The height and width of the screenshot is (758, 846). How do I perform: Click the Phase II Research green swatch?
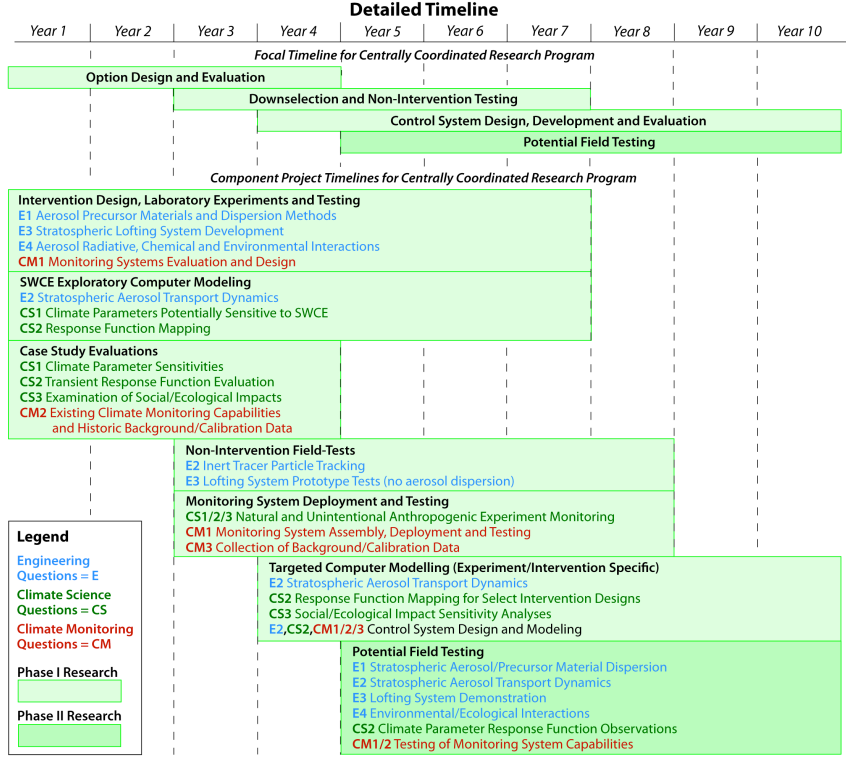(x=70, y=736)
